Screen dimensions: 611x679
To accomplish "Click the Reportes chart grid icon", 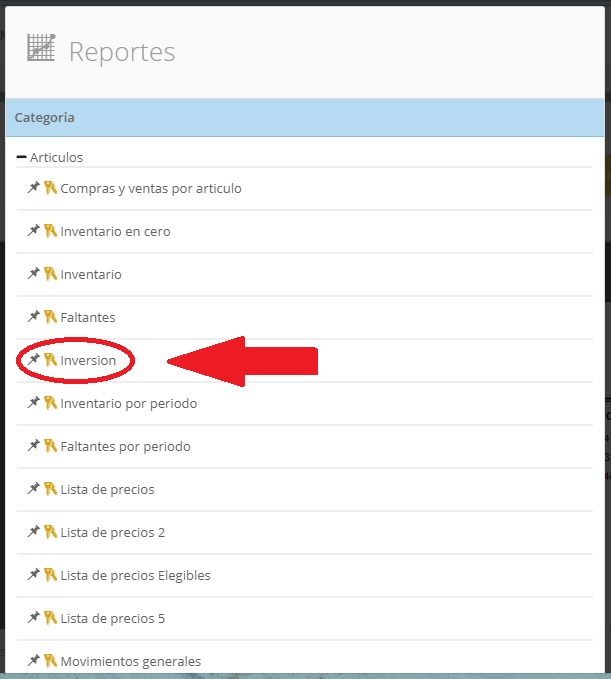I will [x=41, y=48].
